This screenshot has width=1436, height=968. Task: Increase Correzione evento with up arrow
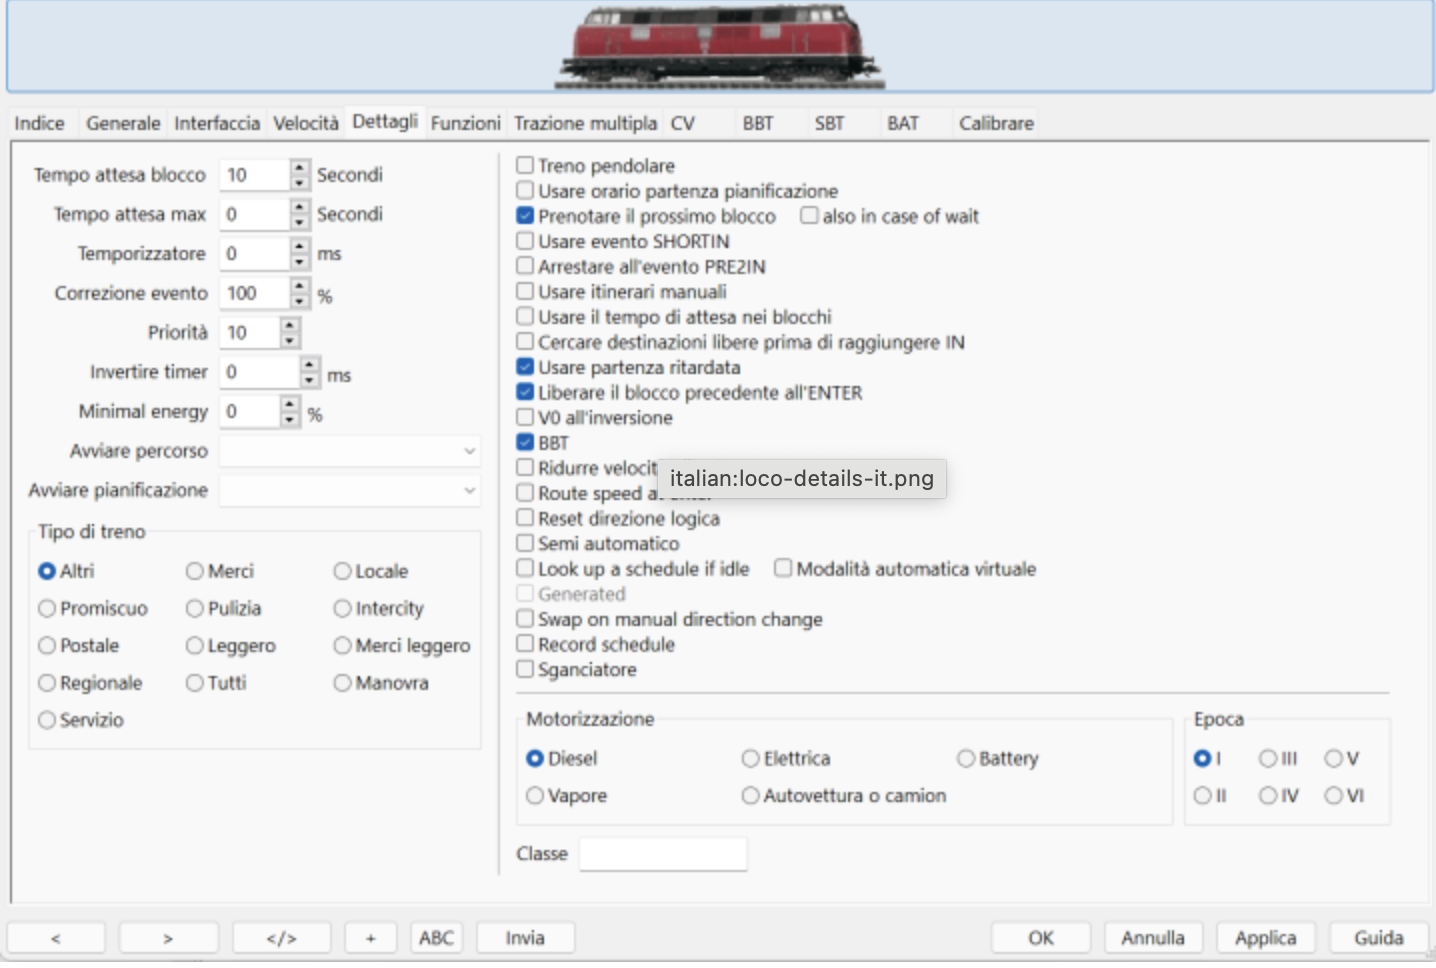click(300, 286)
